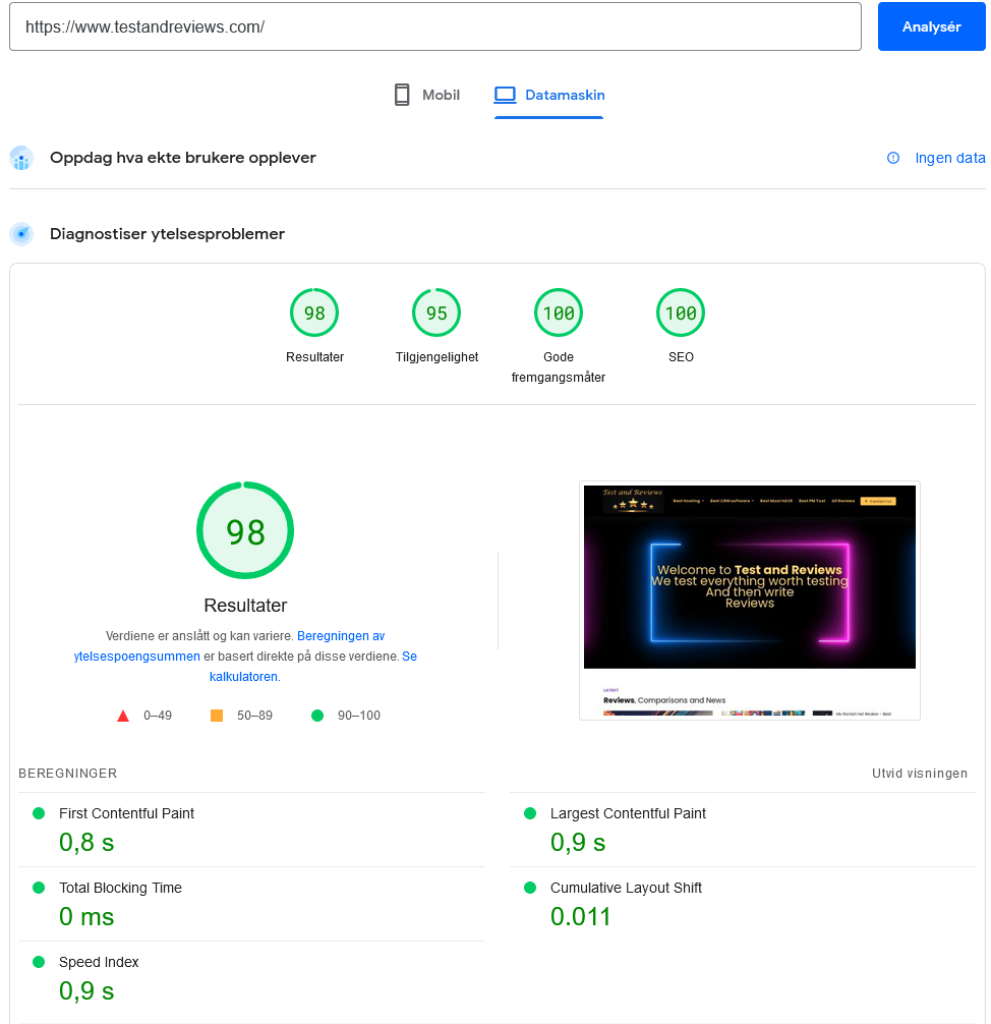This screenshot has height=1024, width=991.
Task: Click the Total Blocking Time metric label
Action: coord(120,888)
